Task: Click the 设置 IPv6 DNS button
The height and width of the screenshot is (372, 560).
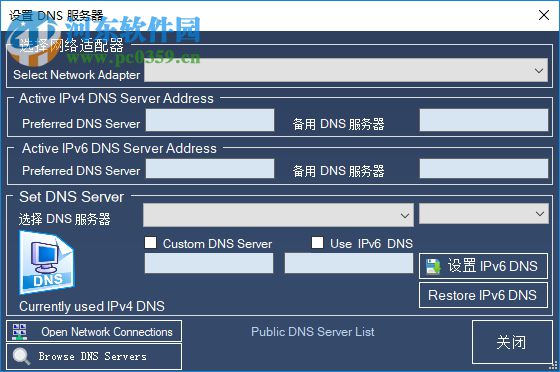Action: click(x=483, y=266)
